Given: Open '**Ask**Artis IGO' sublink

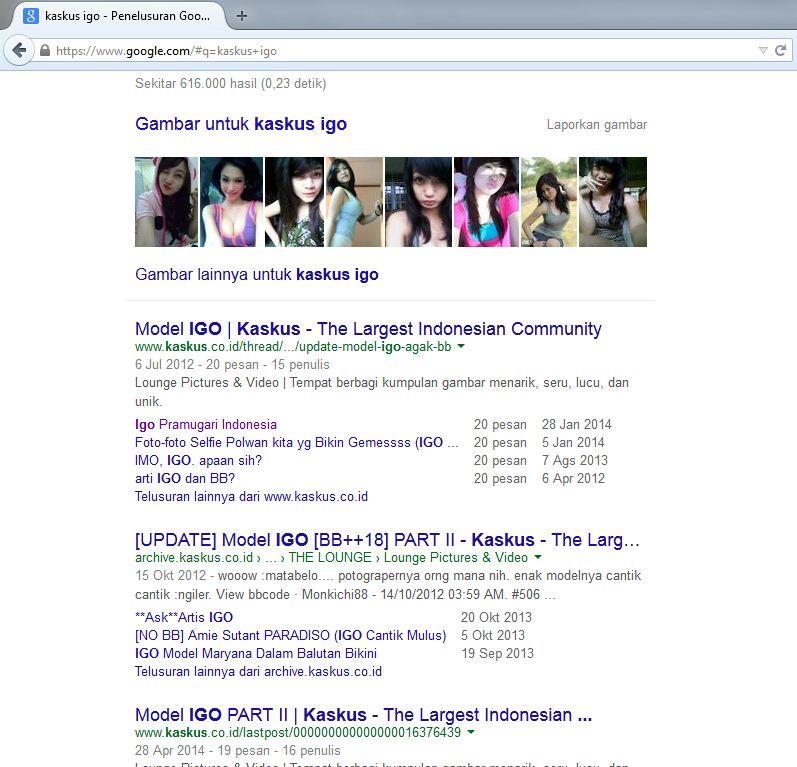Looking at the screenshot, I should coord(184,617).
